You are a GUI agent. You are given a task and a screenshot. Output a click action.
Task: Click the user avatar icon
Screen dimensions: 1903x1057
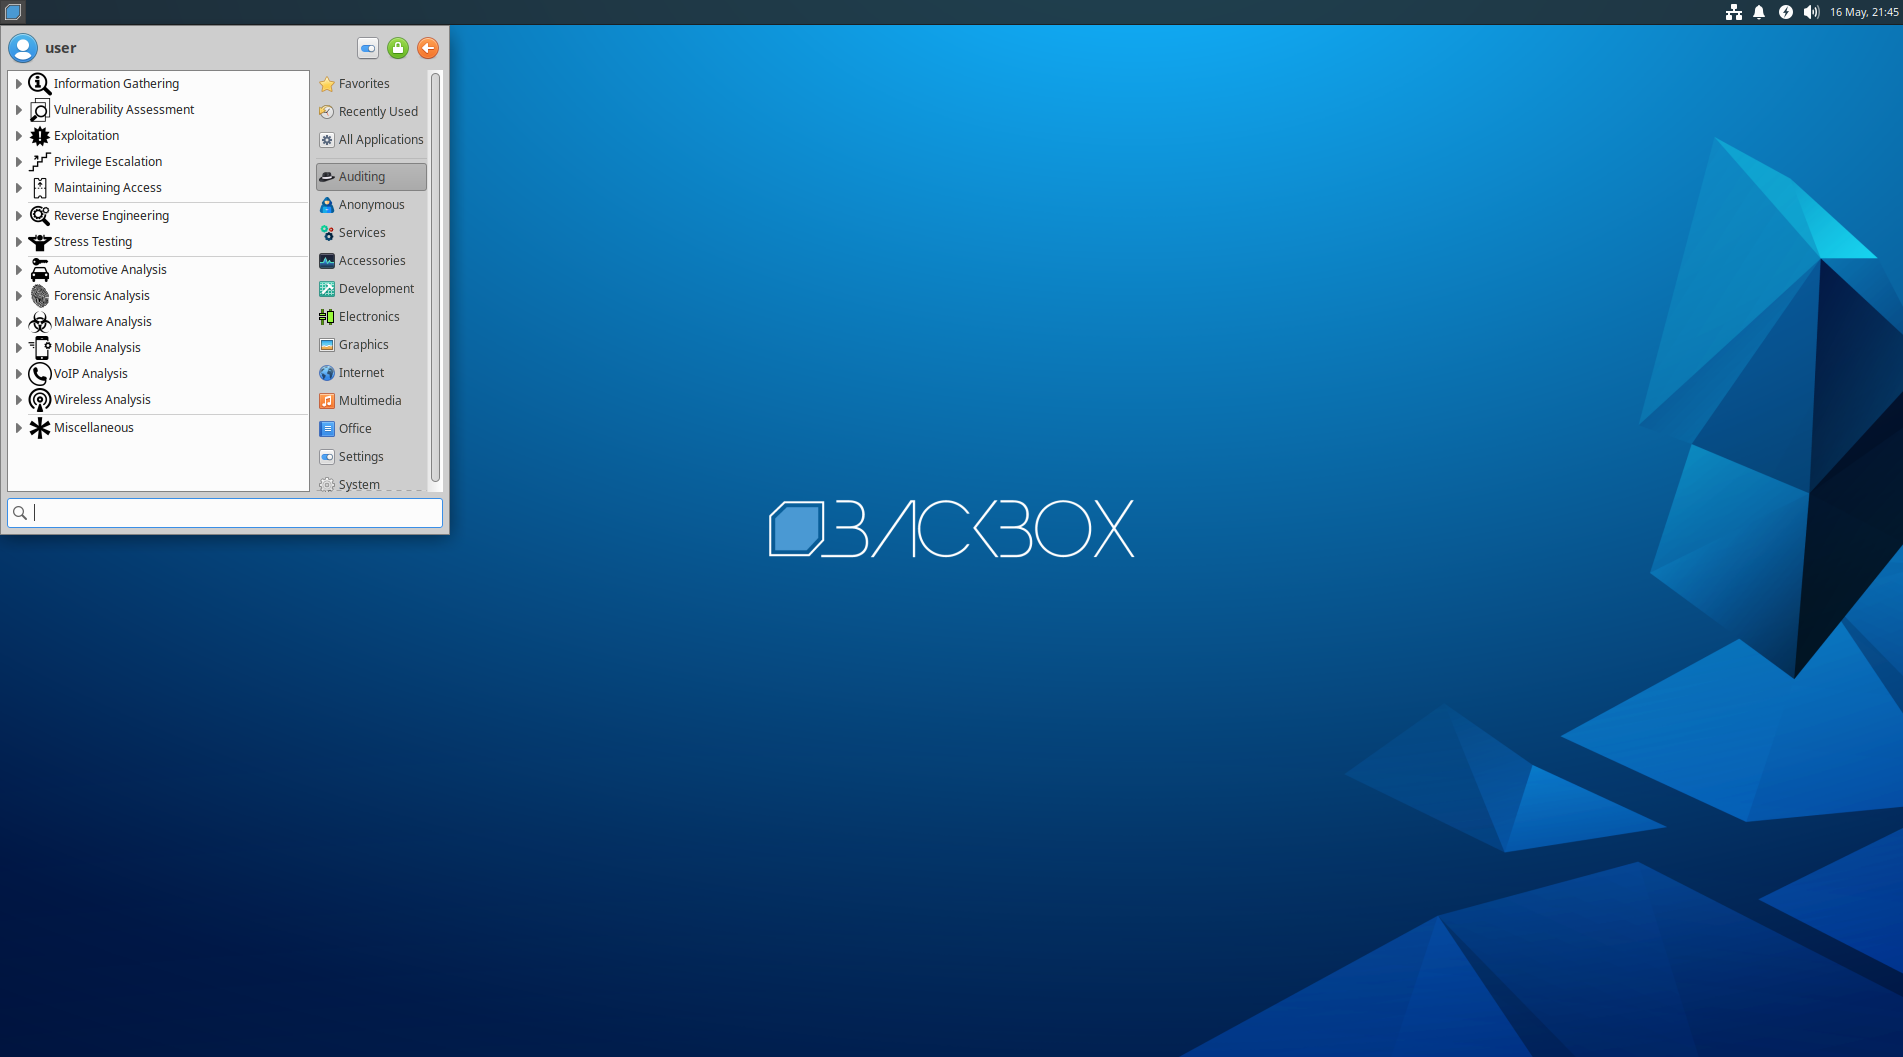click(23, 48)
